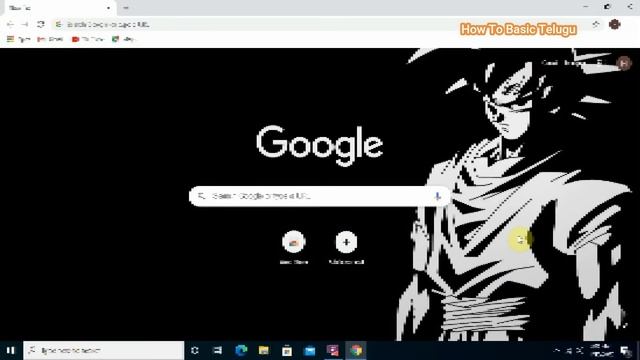Click the volume icon in system tray
Screen dimensions: 640x360
tap(580, 350)
